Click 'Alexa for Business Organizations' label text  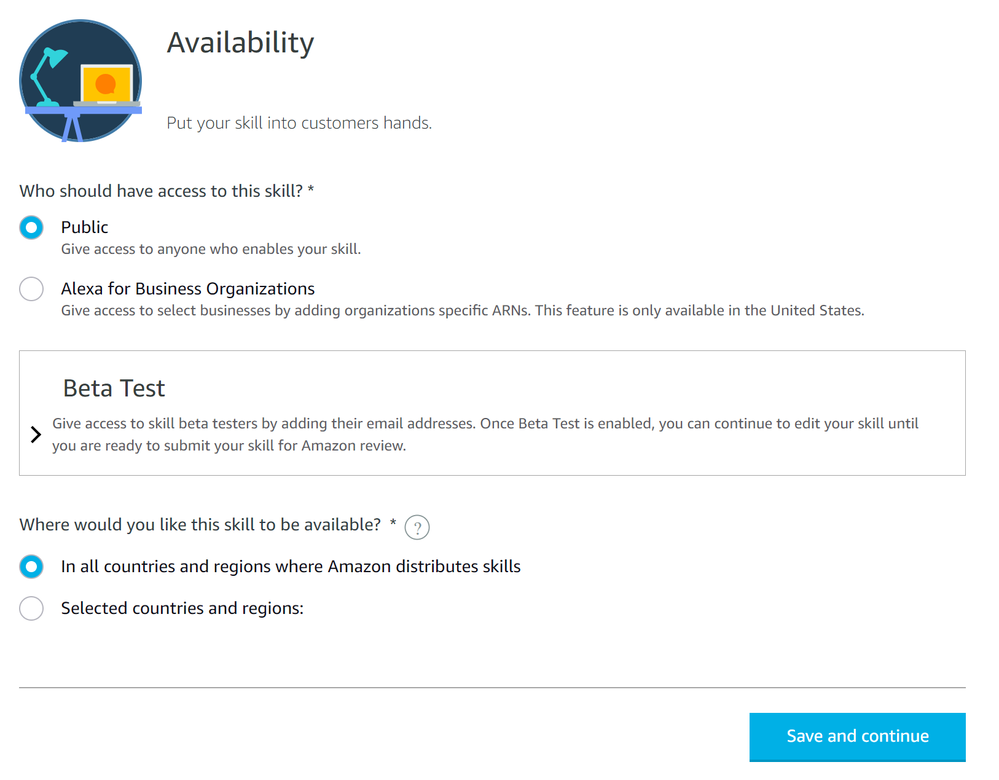188,289
